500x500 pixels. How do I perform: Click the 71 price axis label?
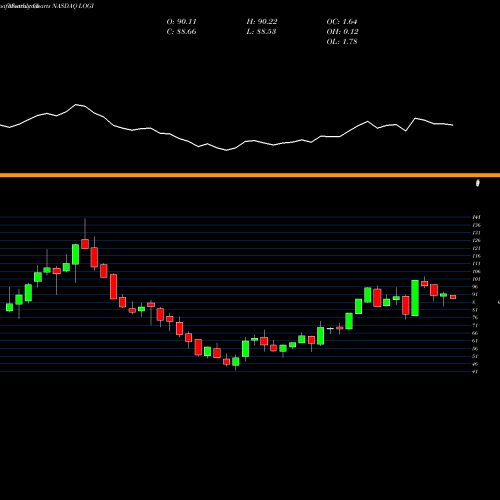click(x=475, y=325)
